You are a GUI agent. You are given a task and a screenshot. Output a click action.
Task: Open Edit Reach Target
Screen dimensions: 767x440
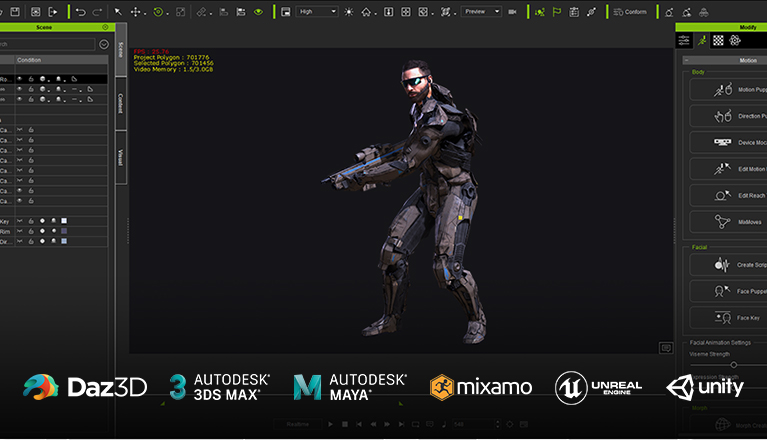tap(728, 196)
